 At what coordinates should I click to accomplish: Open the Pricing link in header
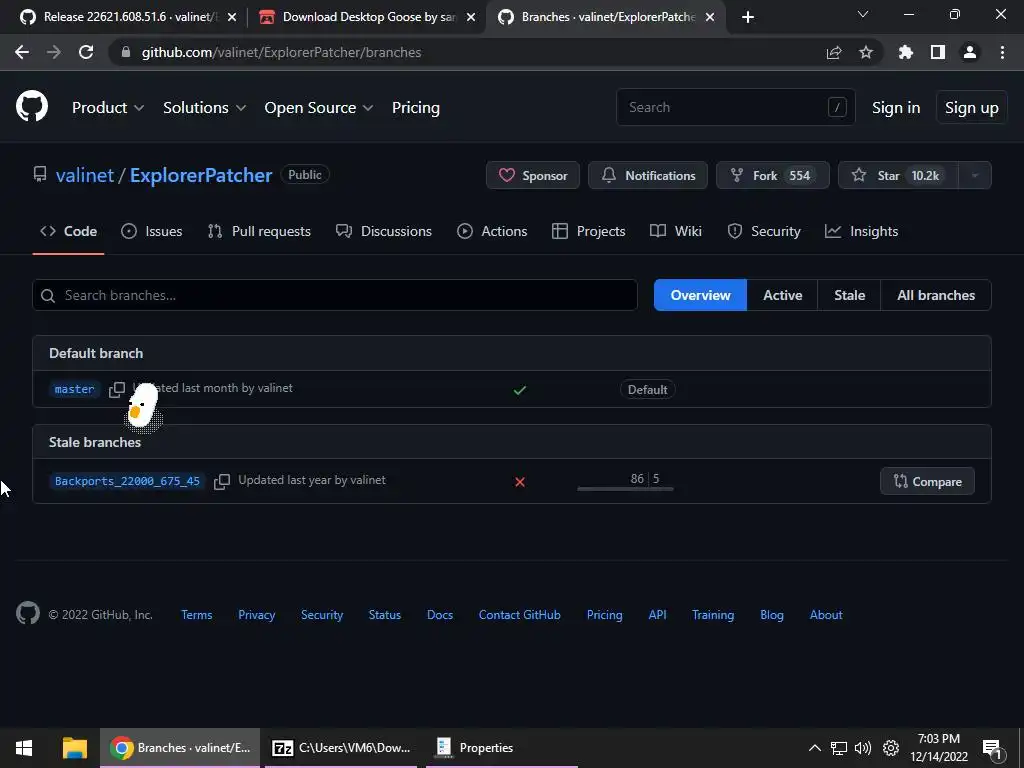tap(415, 108)
